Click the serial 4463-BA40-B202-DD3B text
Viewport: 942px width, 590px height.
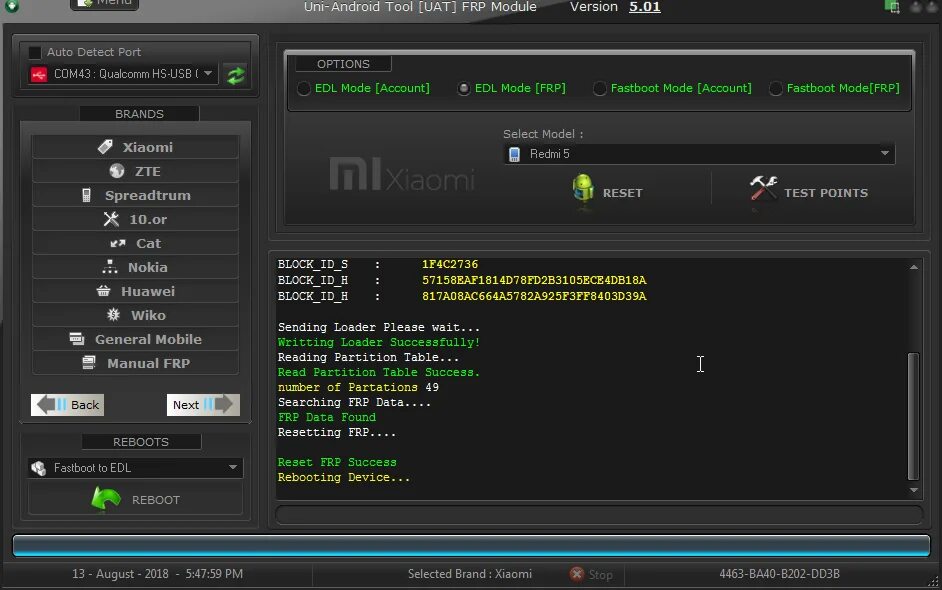coord(779,574)
